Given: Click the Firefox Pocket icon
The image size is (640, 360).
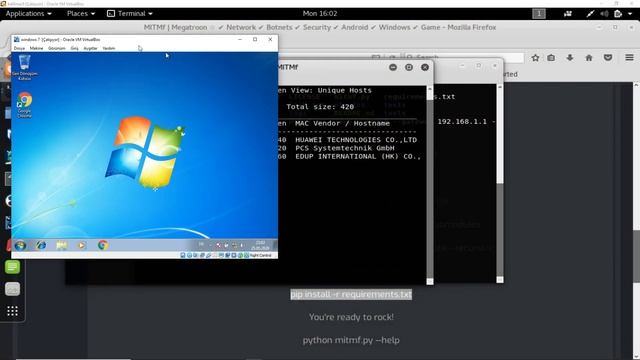Looking at the screenshot, I should click(x=608, y=58).
